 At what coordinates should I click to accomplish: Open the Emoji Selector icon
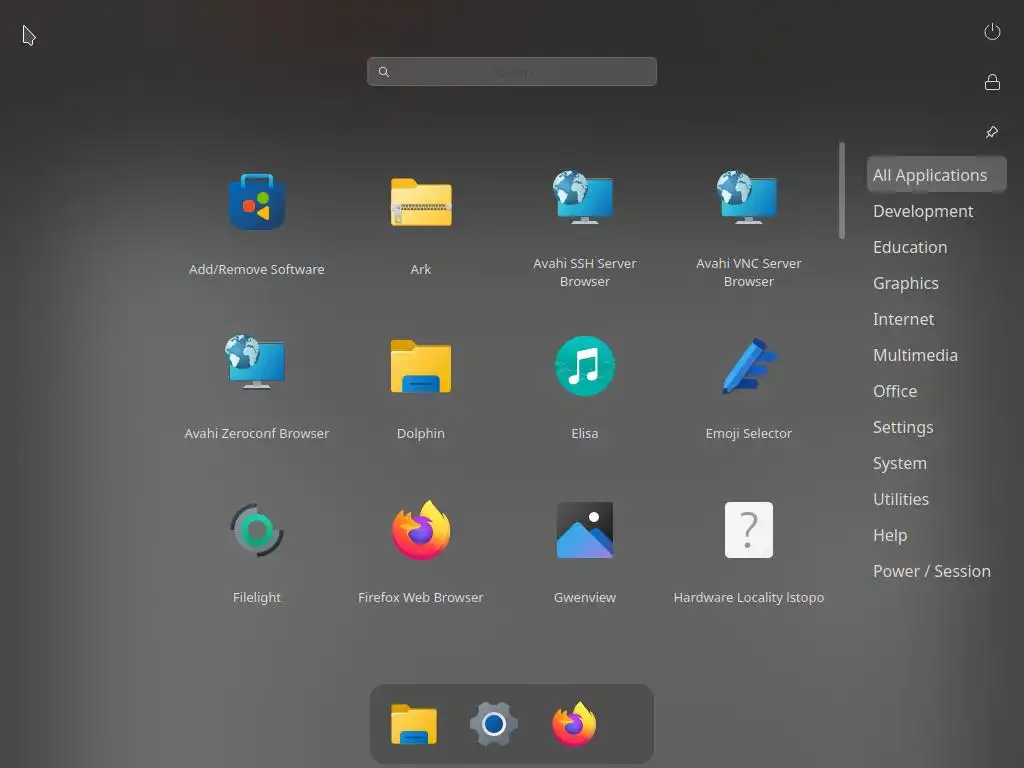point(748,366)
